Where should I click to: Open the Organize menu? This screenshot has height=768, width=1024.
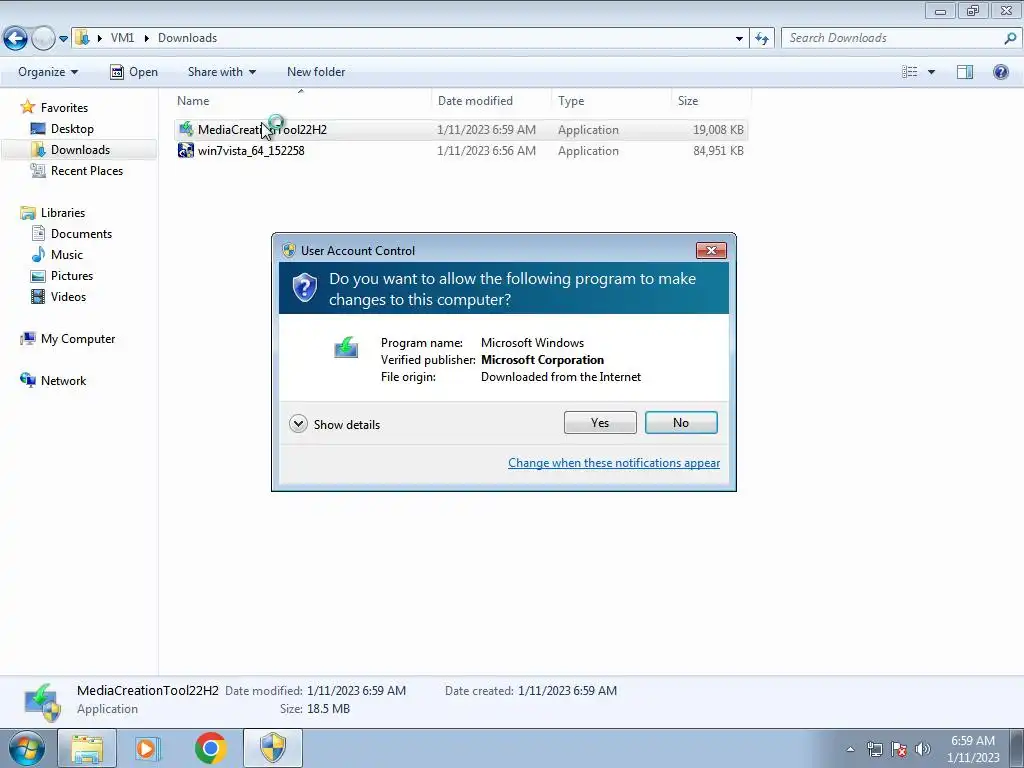[x=48, y=72]
